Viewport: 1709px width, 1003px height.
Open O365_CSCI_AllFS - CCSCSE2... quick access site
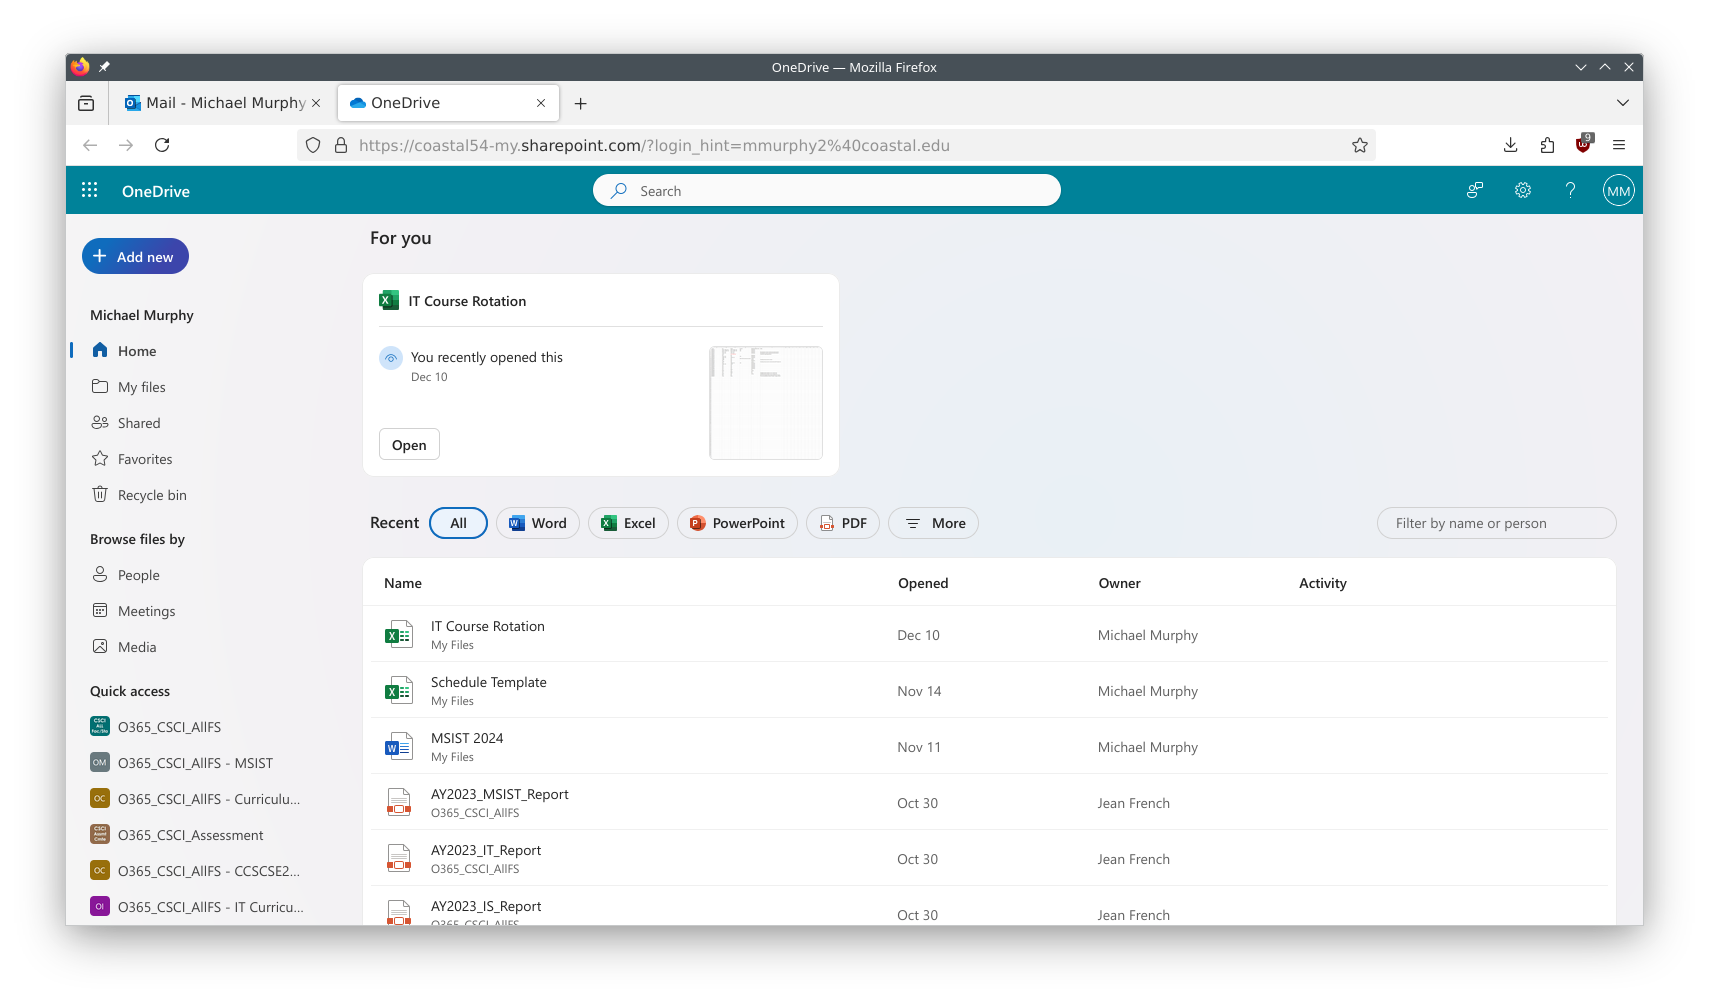click(x=195, y=871)
